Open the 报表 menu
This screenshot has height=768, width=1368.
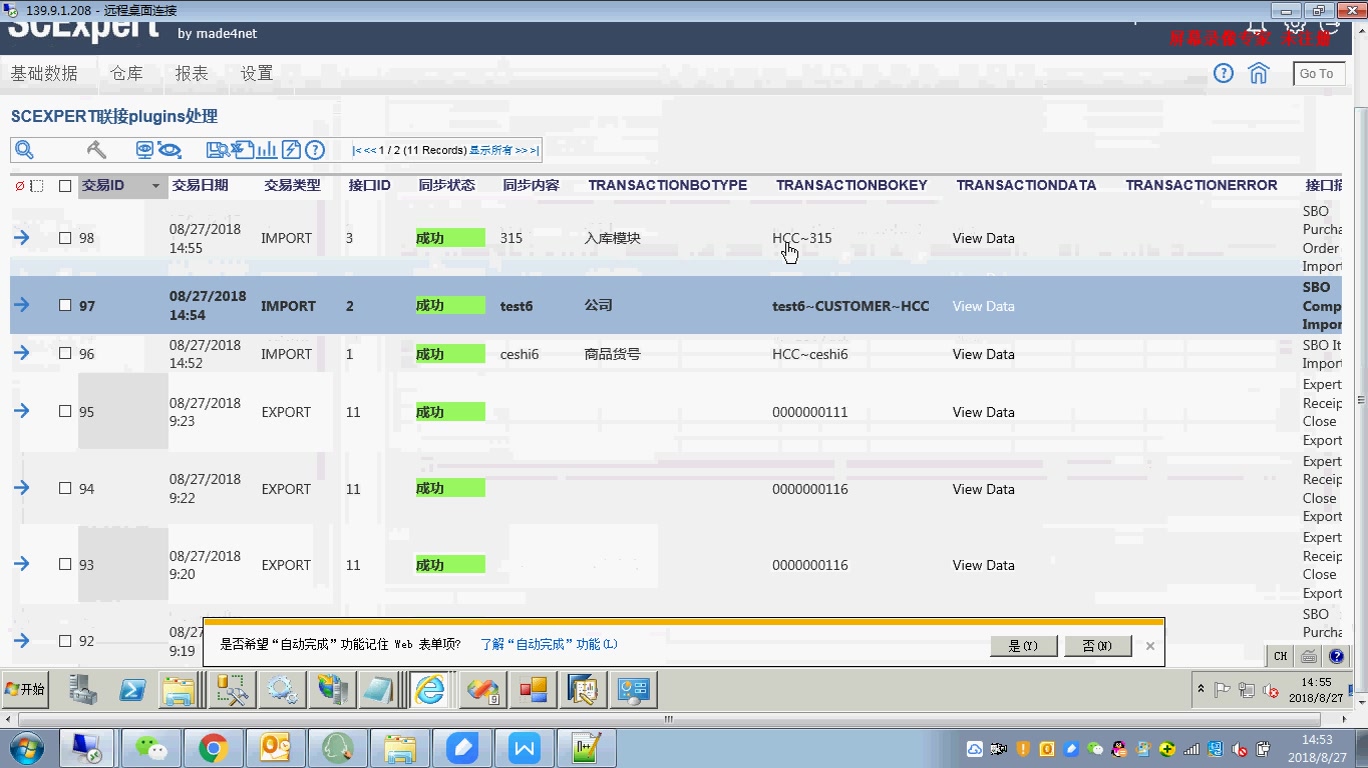coord(191,73)
